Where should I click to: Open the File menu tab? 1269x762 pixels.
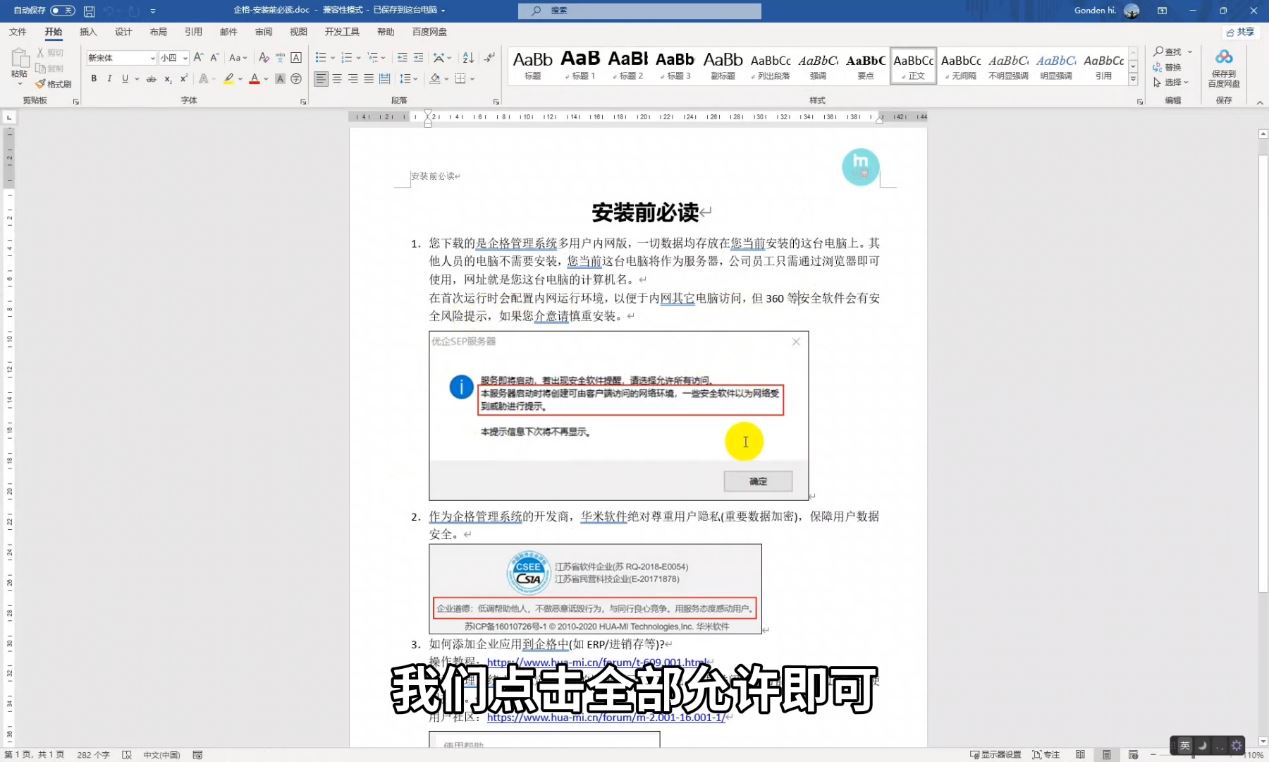(x=18, y=32)
